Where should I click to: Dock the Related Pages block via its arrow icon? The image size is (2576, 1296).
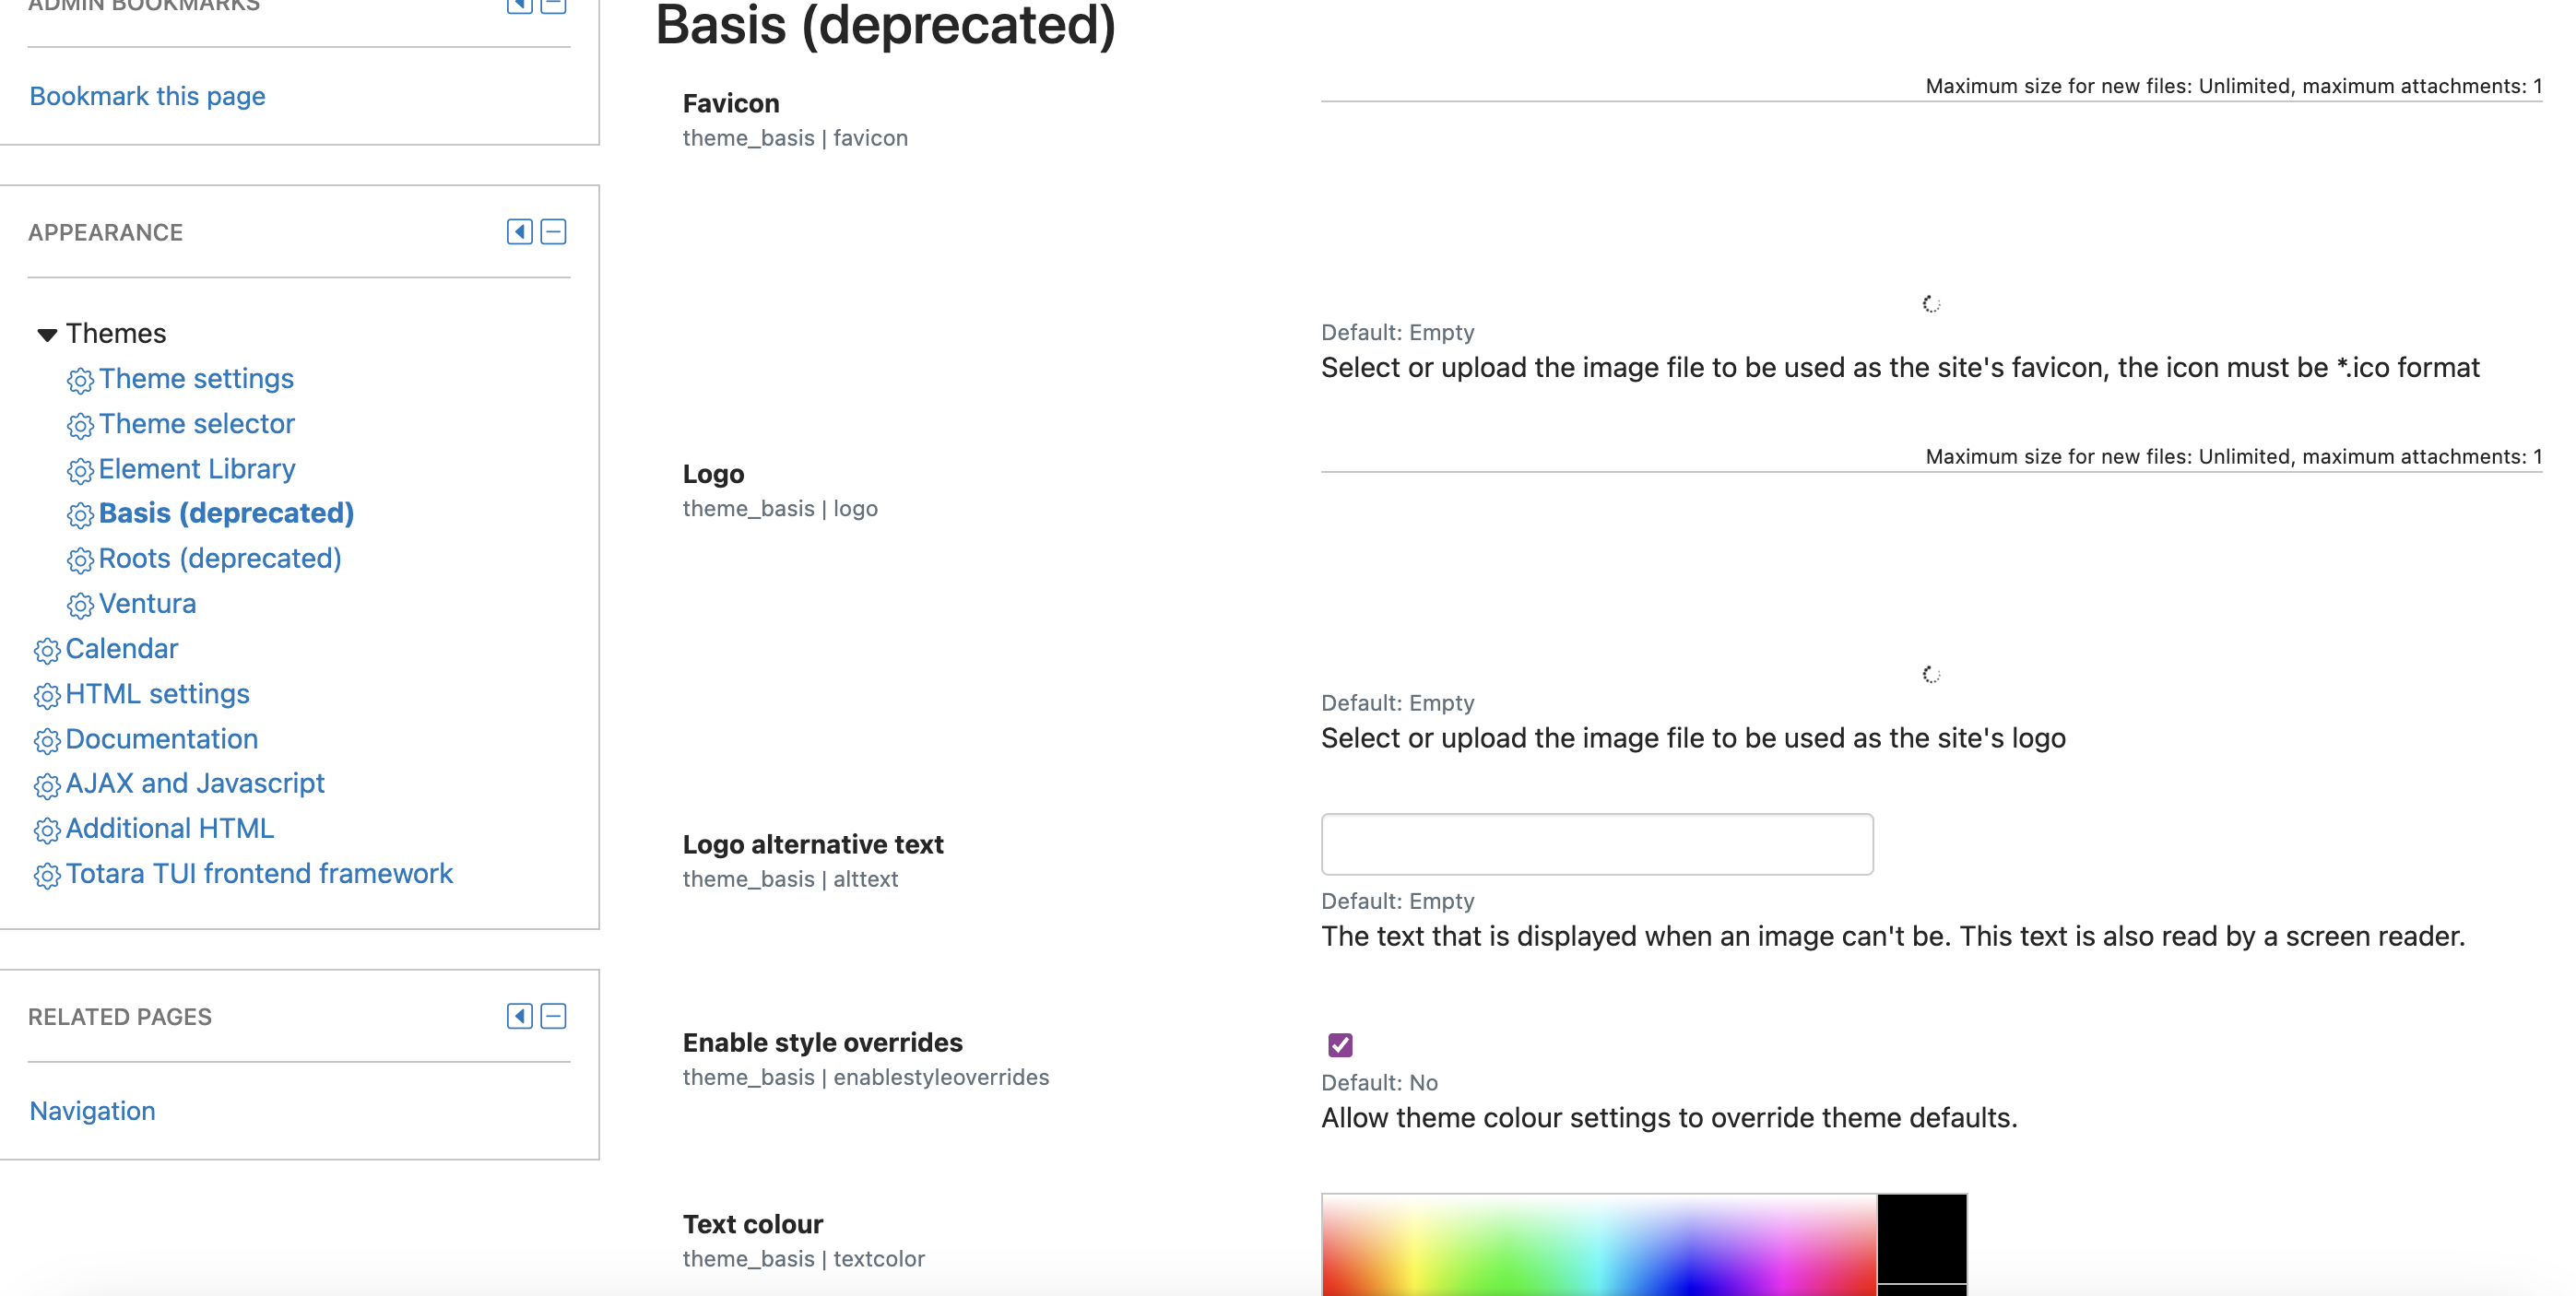(x=519, y=1016)
